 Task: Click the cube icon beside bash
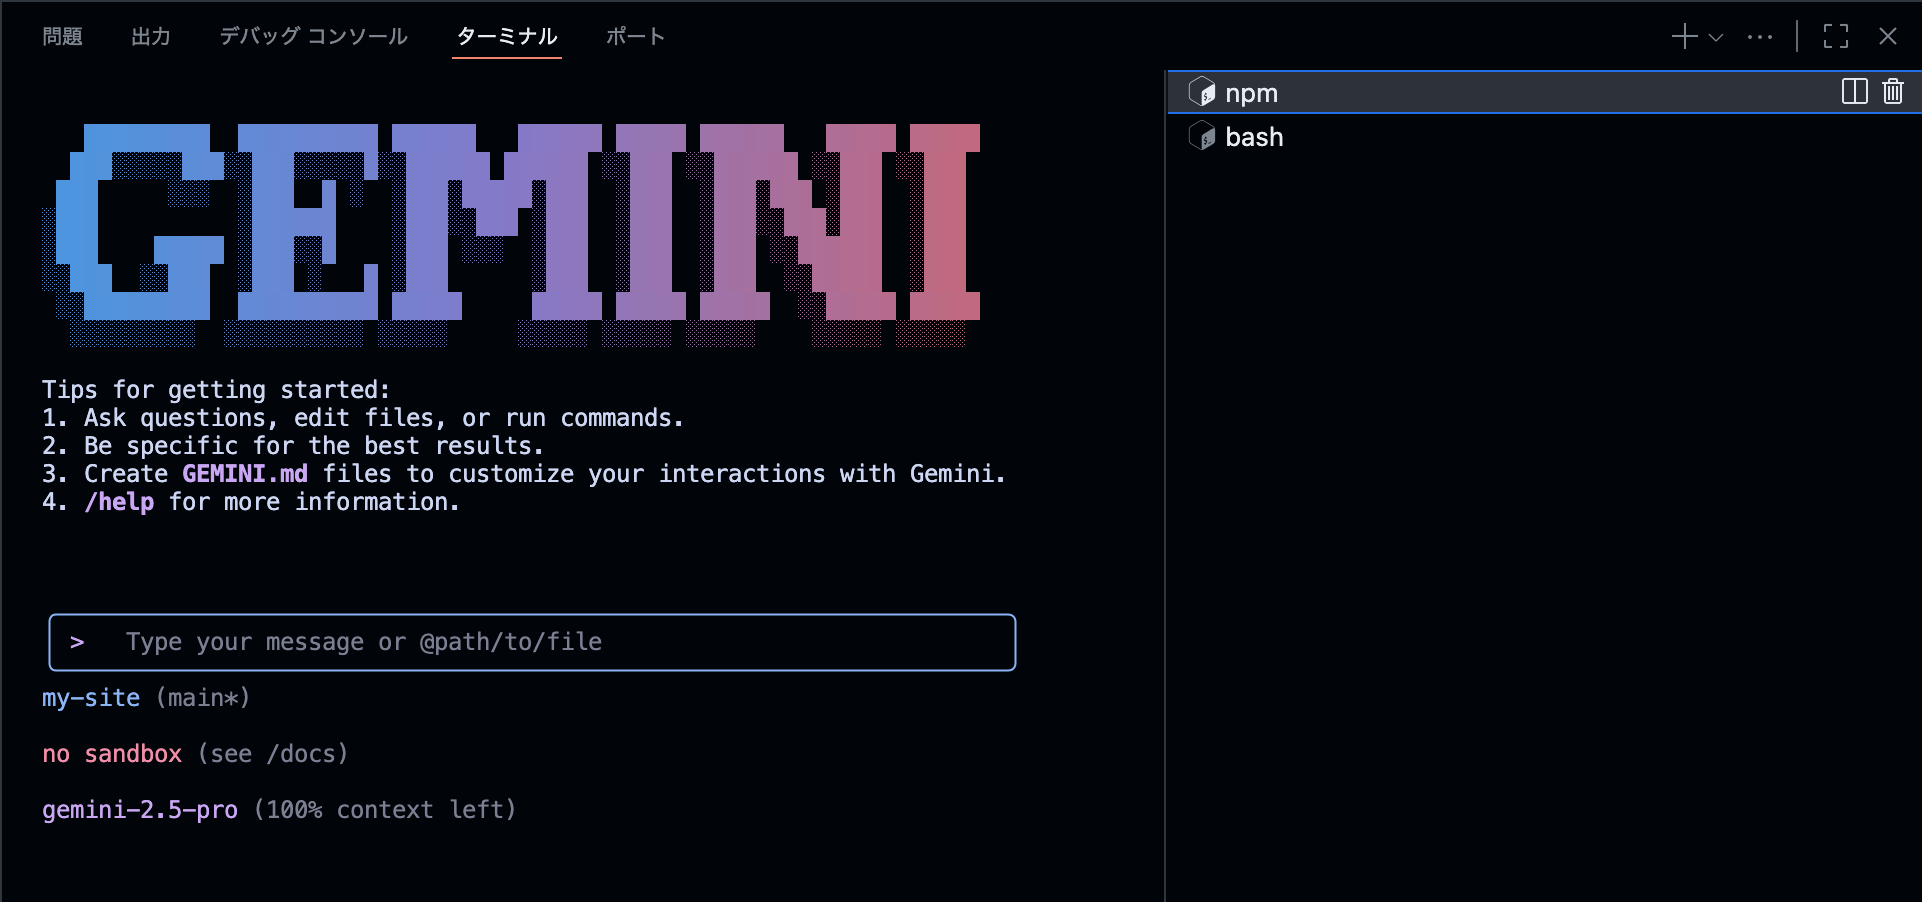coord(1201,136)
